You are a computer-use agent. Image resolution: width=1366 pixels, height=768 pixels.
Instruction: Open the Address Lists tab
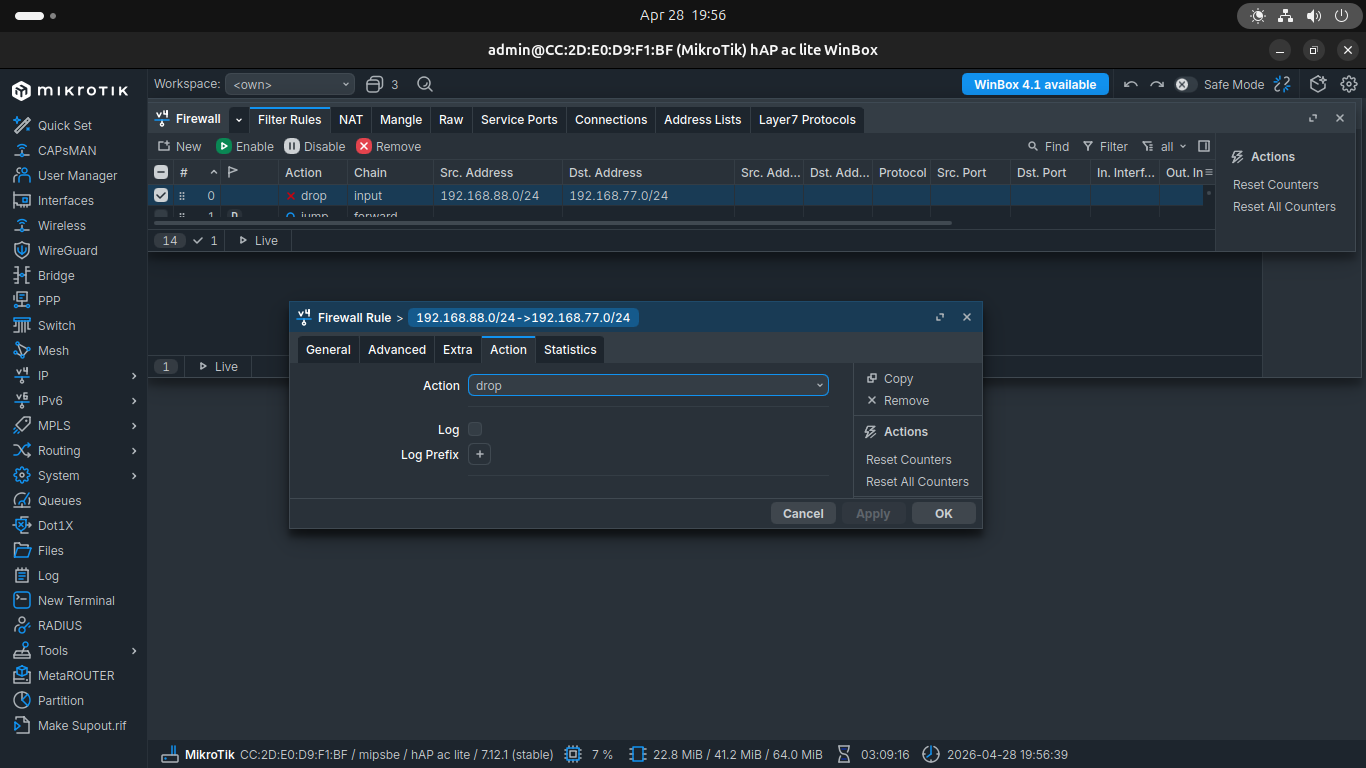pyautogui.click(x=703, y=119)
